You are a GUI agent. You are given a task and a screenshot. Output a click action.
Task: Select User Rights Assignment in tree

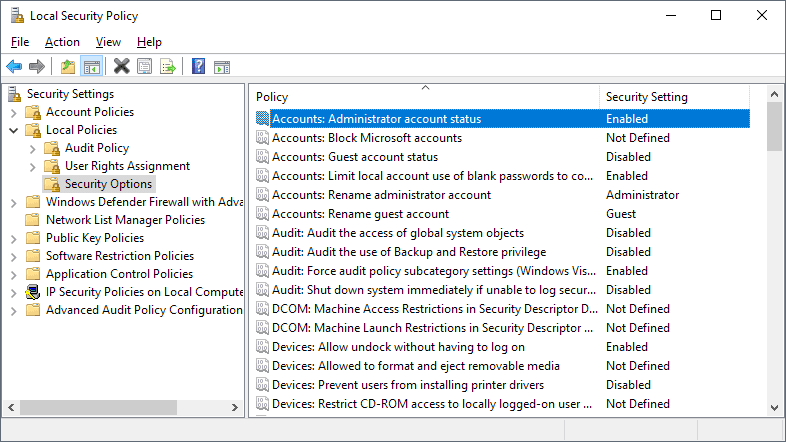click(x=127, y=166)
